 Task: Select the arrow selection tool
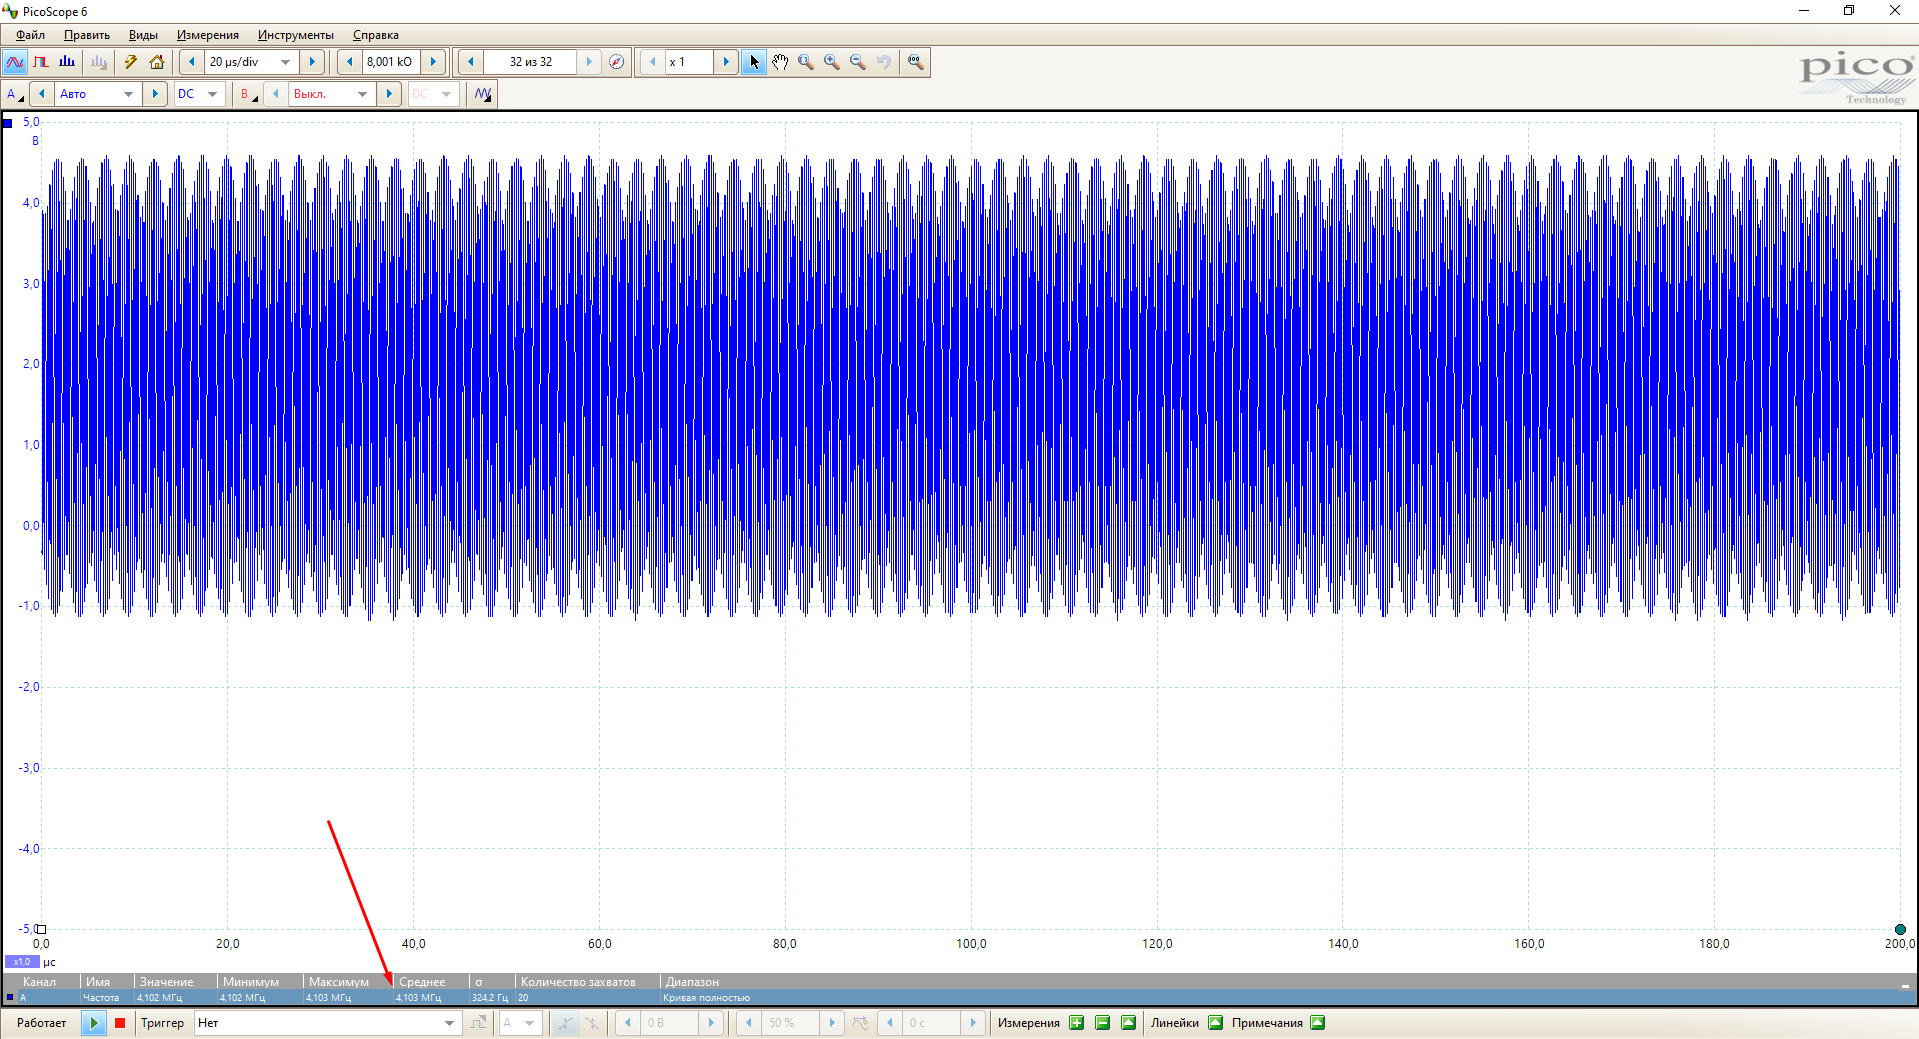point(754,62)
